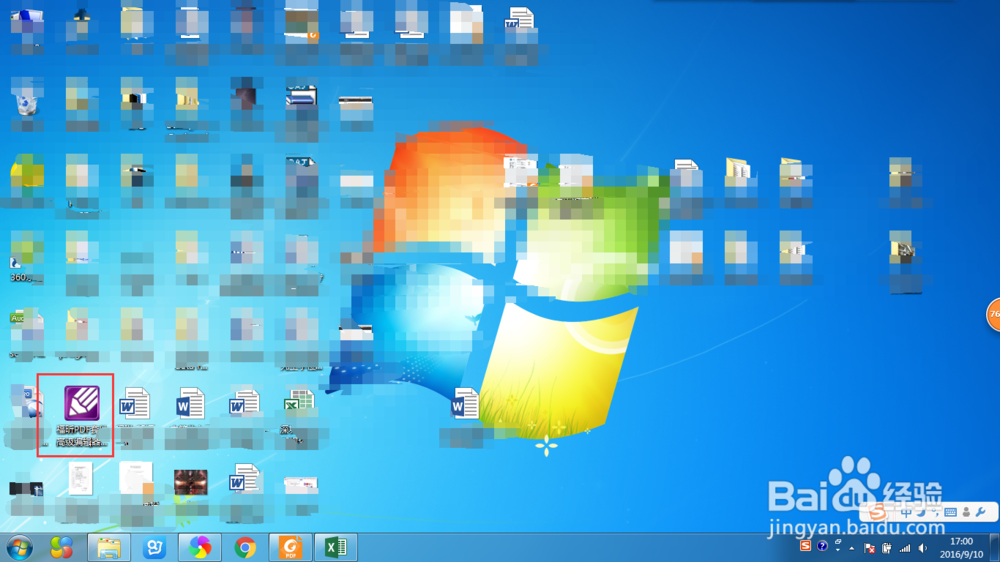Screen dimensions: 1000x562
Task: Click the orange 76 floating ball at screen edge
Action: [994, 314]
